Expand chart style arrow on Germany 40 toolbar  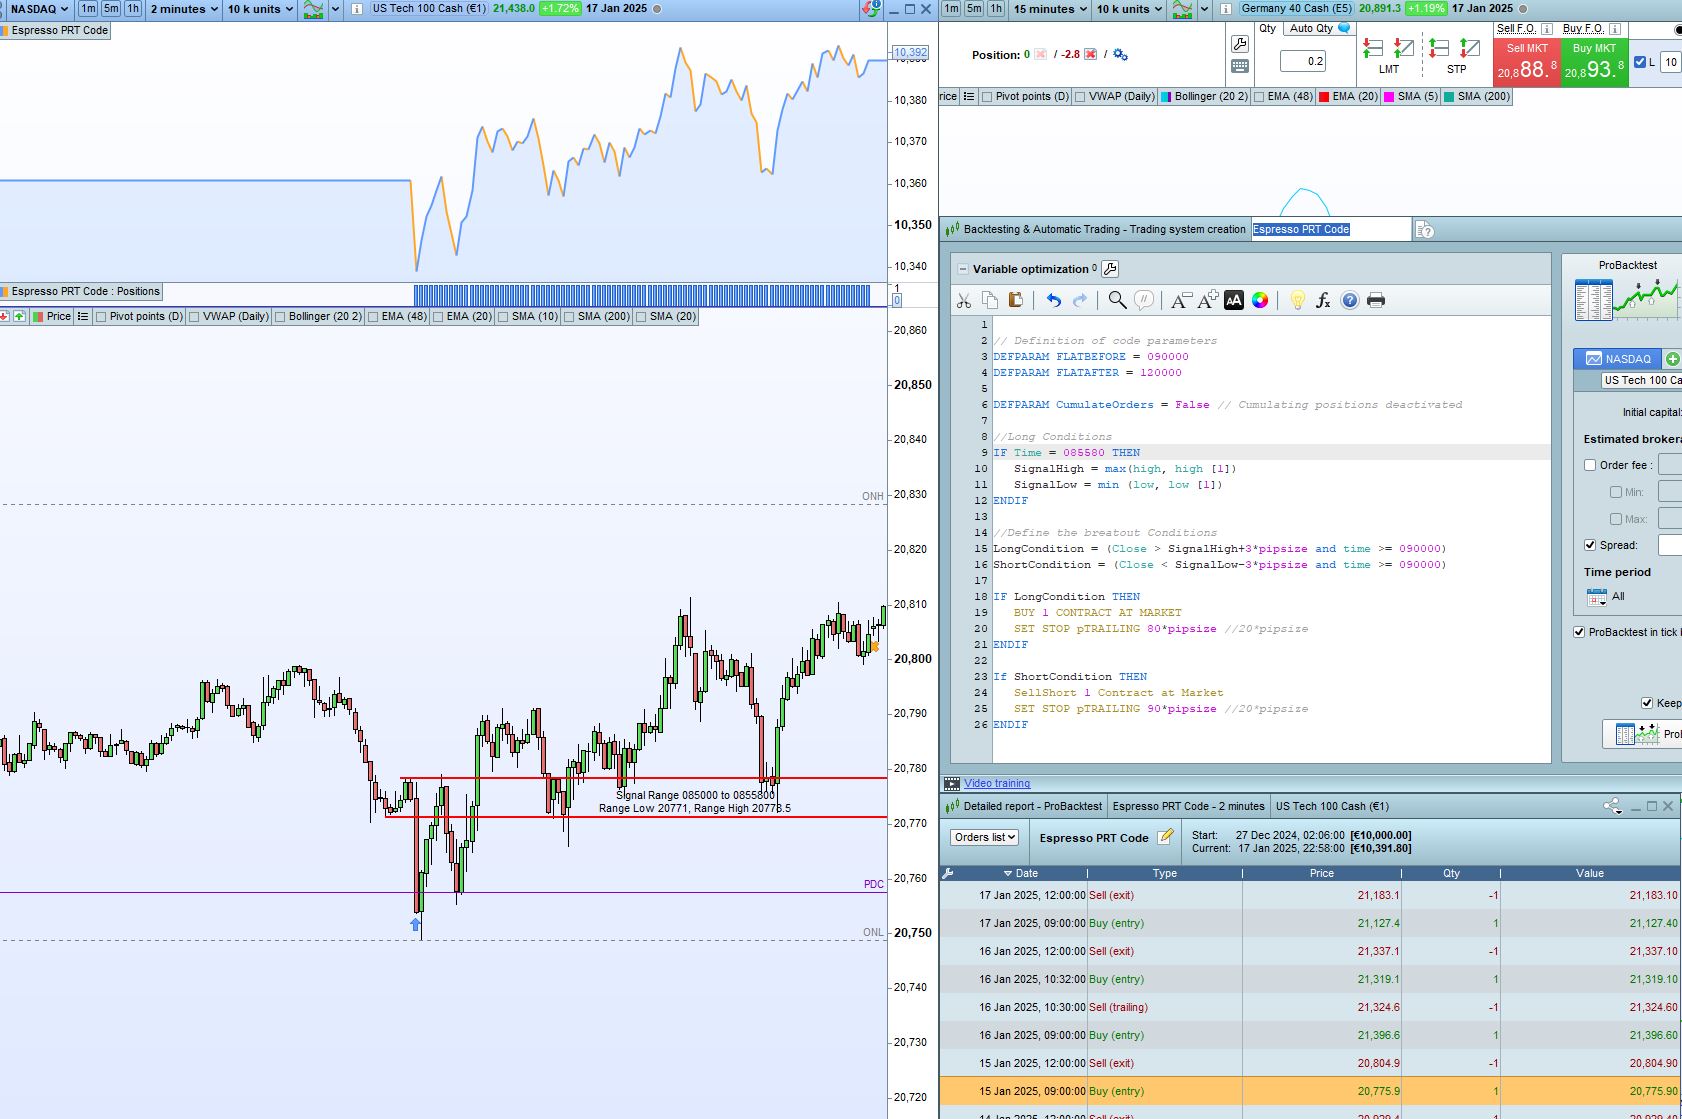click(1204, 9)
